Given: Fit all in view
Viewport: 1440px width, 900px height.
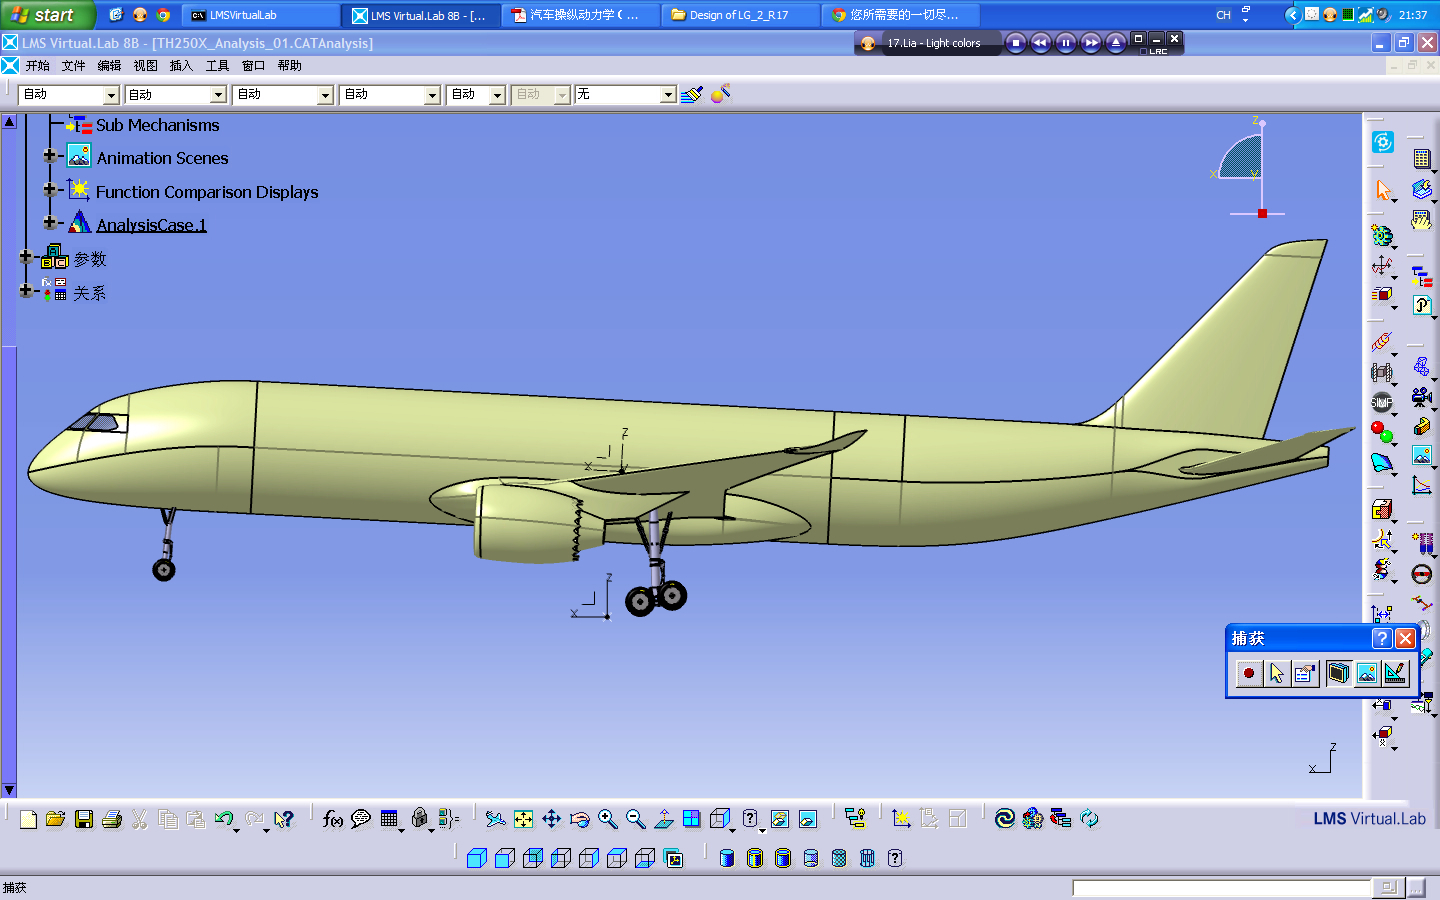Looking at the screenshot, I should pos(523,819).
